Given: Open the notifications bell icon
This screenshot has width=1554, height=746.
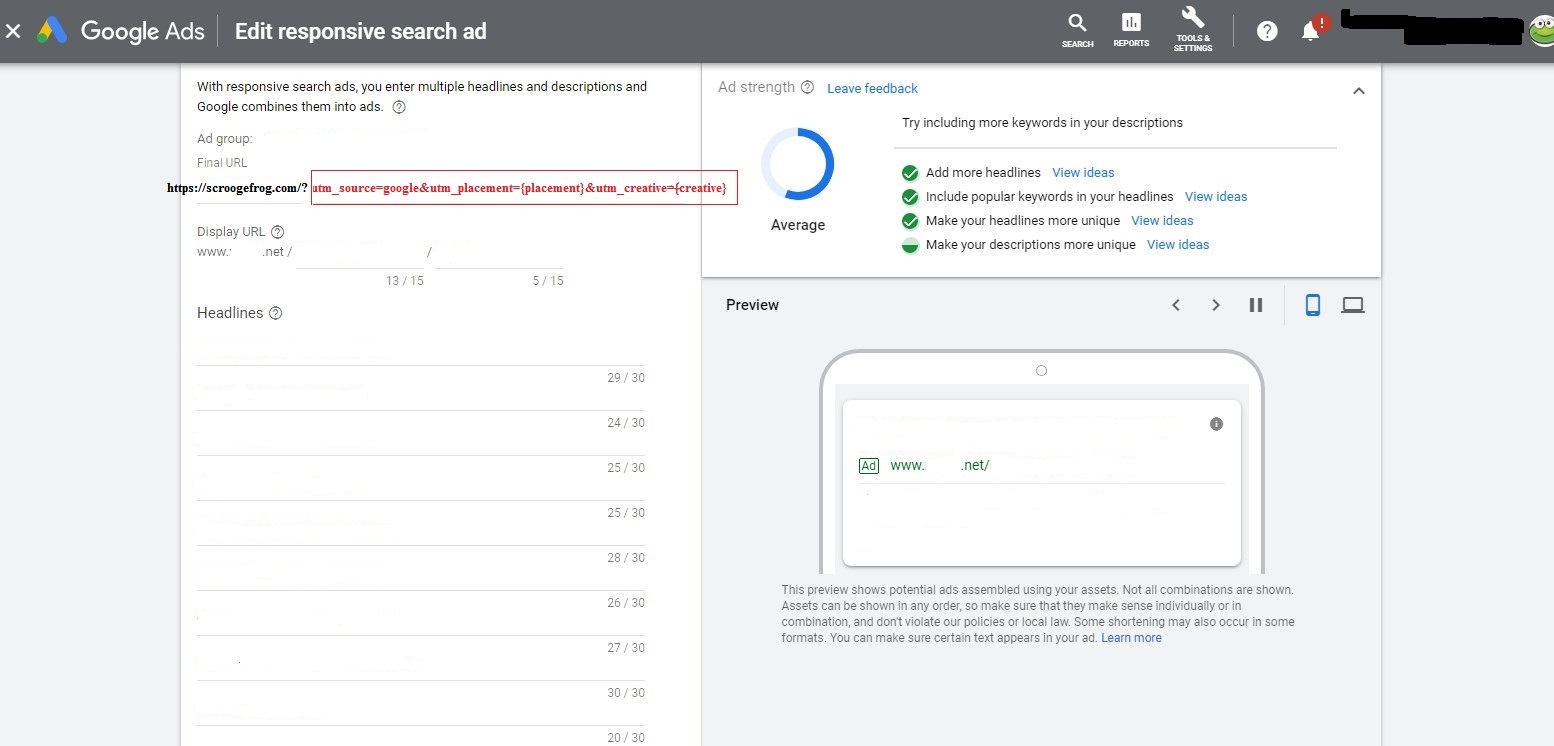Looking at the screenshot, I should point(1310,31).
